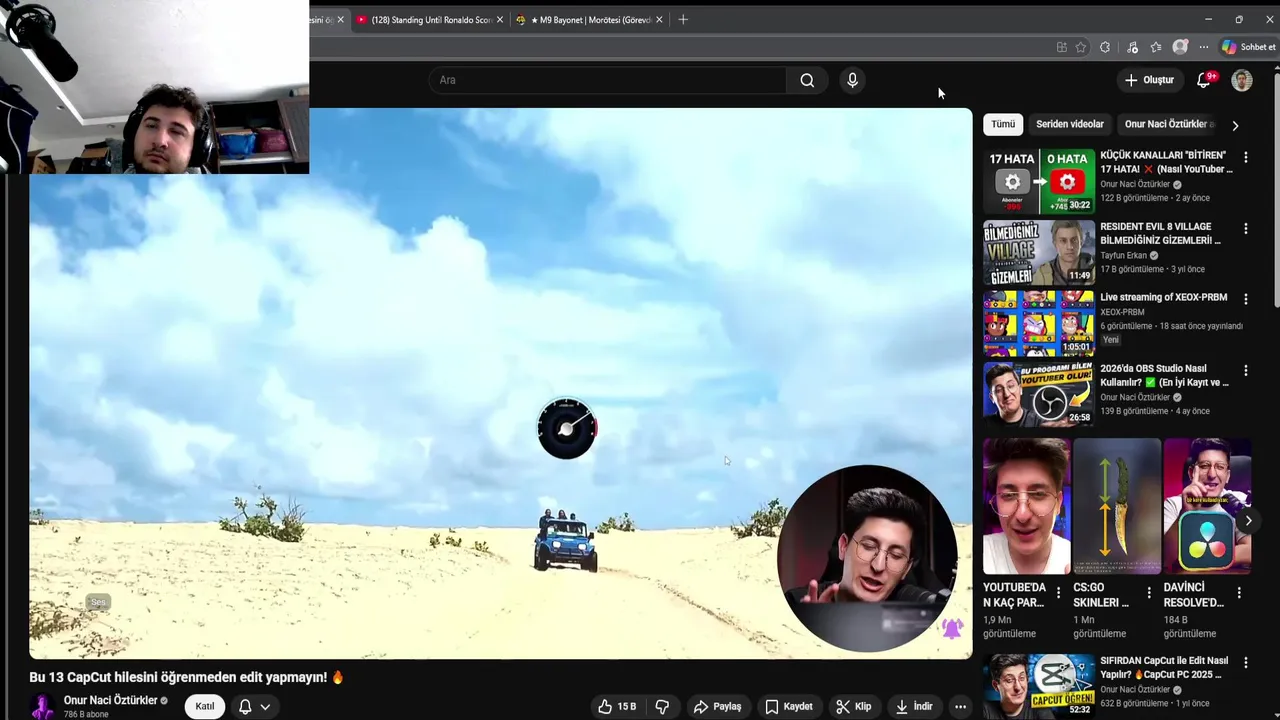This screenshot has width=1280, height=720.
Task: Open the DaVinci Resolve short
Action: coord(1207,506)
